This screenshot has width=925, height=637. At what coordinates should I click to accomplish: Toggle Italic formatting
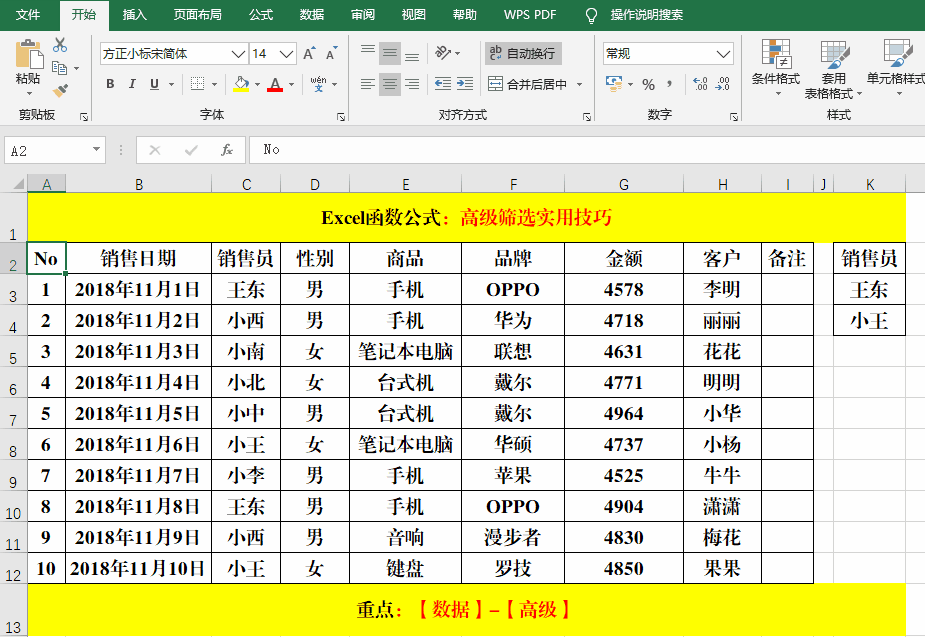click(x=132, y=84)
